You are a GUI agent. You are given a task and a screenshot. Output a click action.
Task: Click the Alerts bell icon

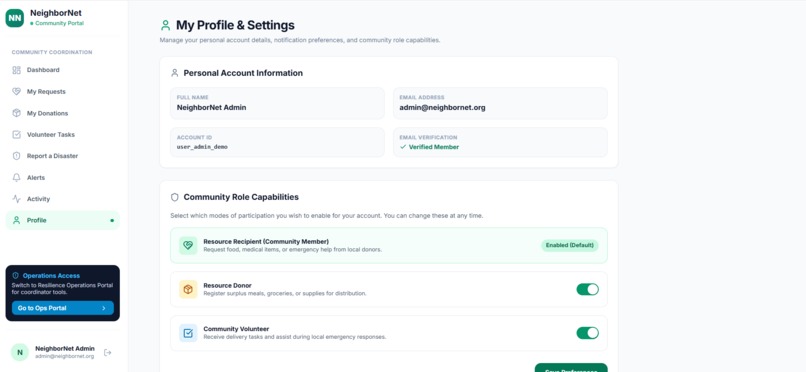[16, 177]
